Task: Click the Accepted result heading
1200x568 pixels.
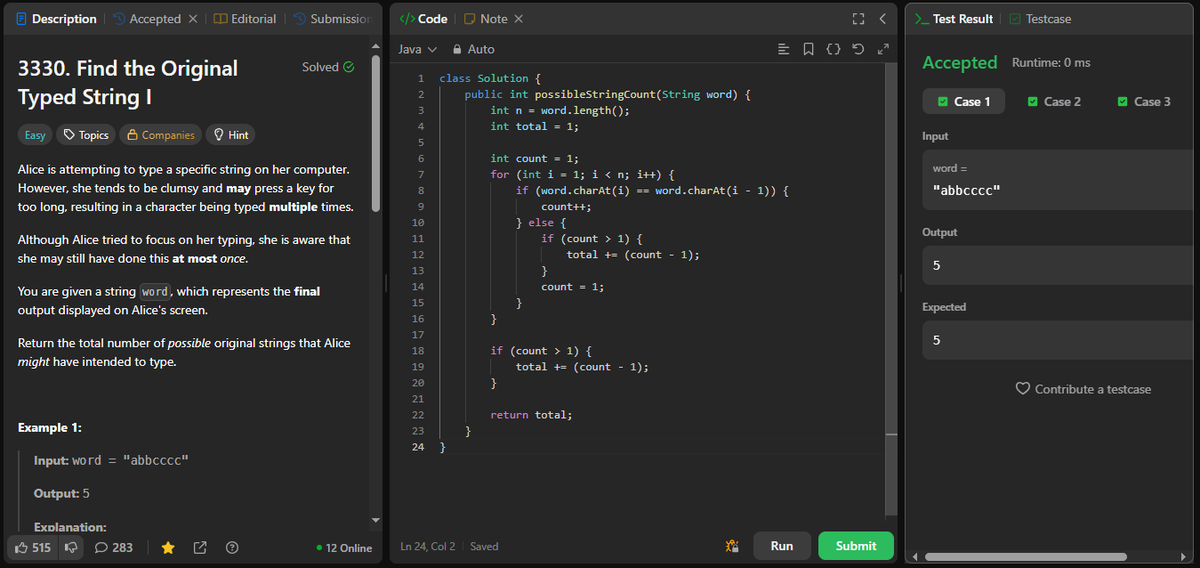Action: click(x=960, y=62)
